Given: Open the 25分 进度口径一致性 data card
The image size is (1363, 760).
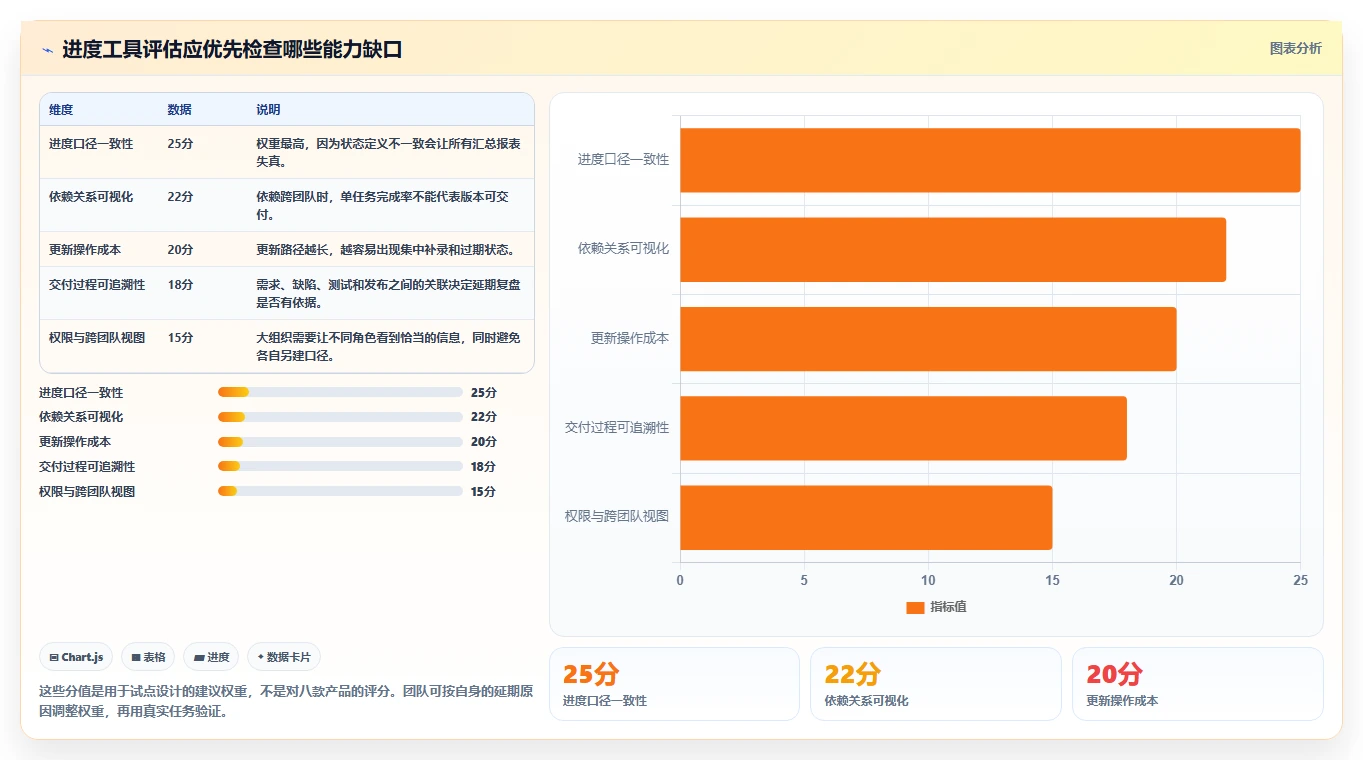Looking at the screenshot, I should tap(674, 684).
